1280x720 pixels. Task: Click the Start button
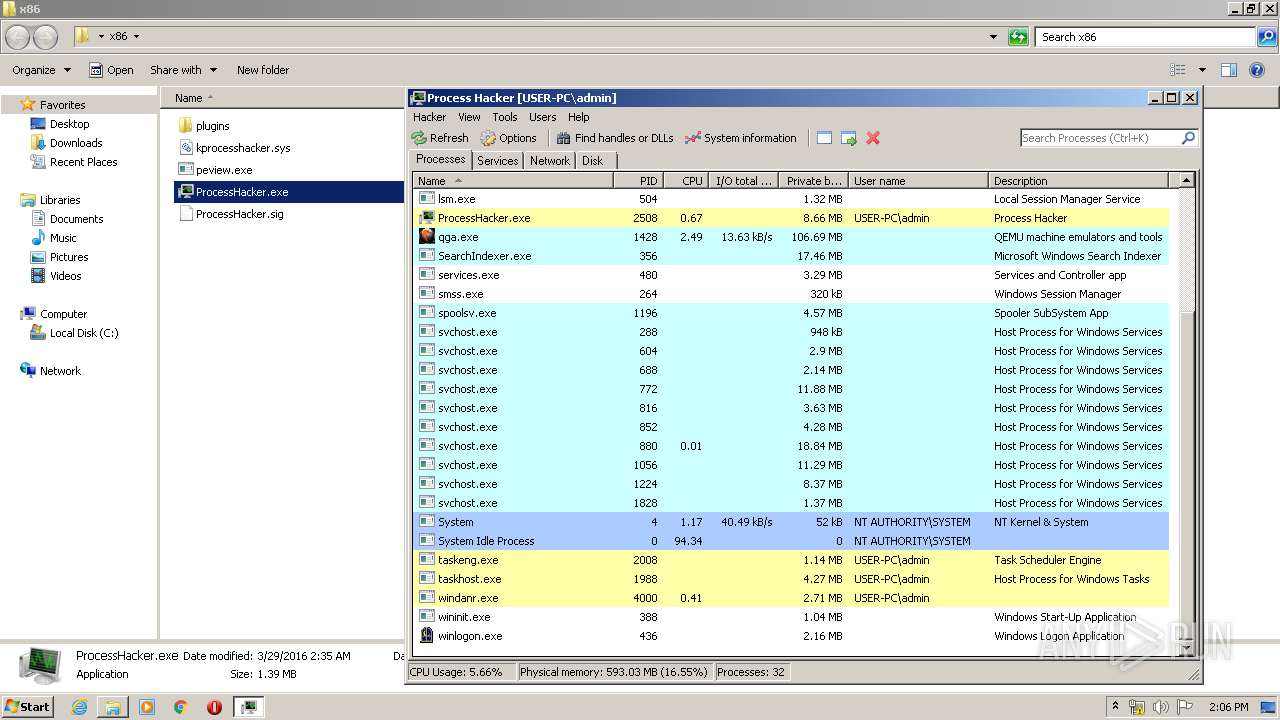coord(27,706)
